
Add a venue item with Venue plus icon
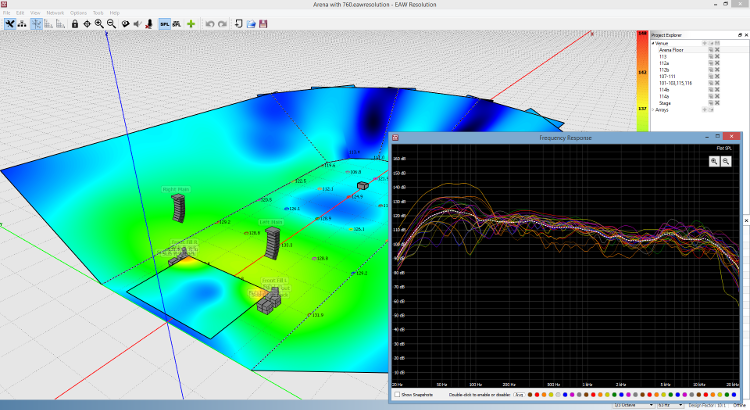[x=704, y=43]
